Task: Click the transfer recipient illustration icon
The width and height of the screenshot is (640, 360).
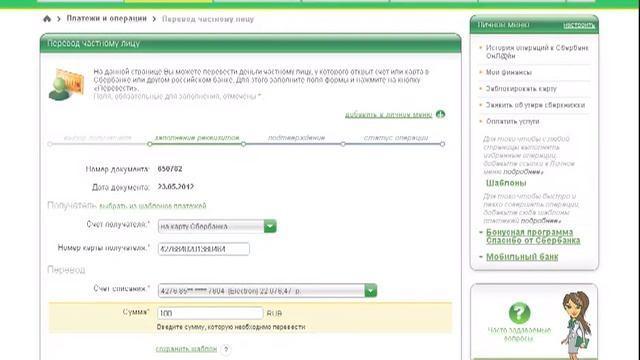Action: click(x=66, y=84)
